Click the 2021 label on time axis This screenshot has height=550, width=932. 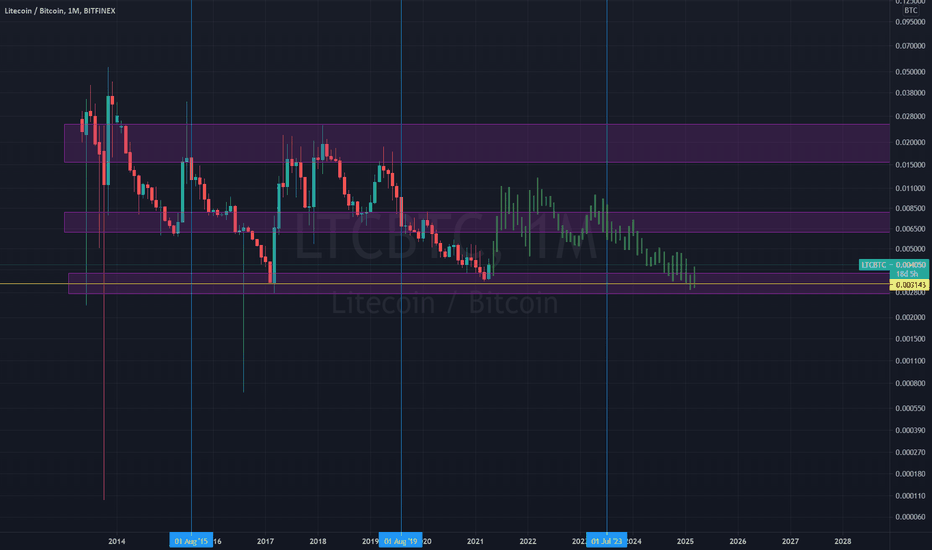(475, 541)
